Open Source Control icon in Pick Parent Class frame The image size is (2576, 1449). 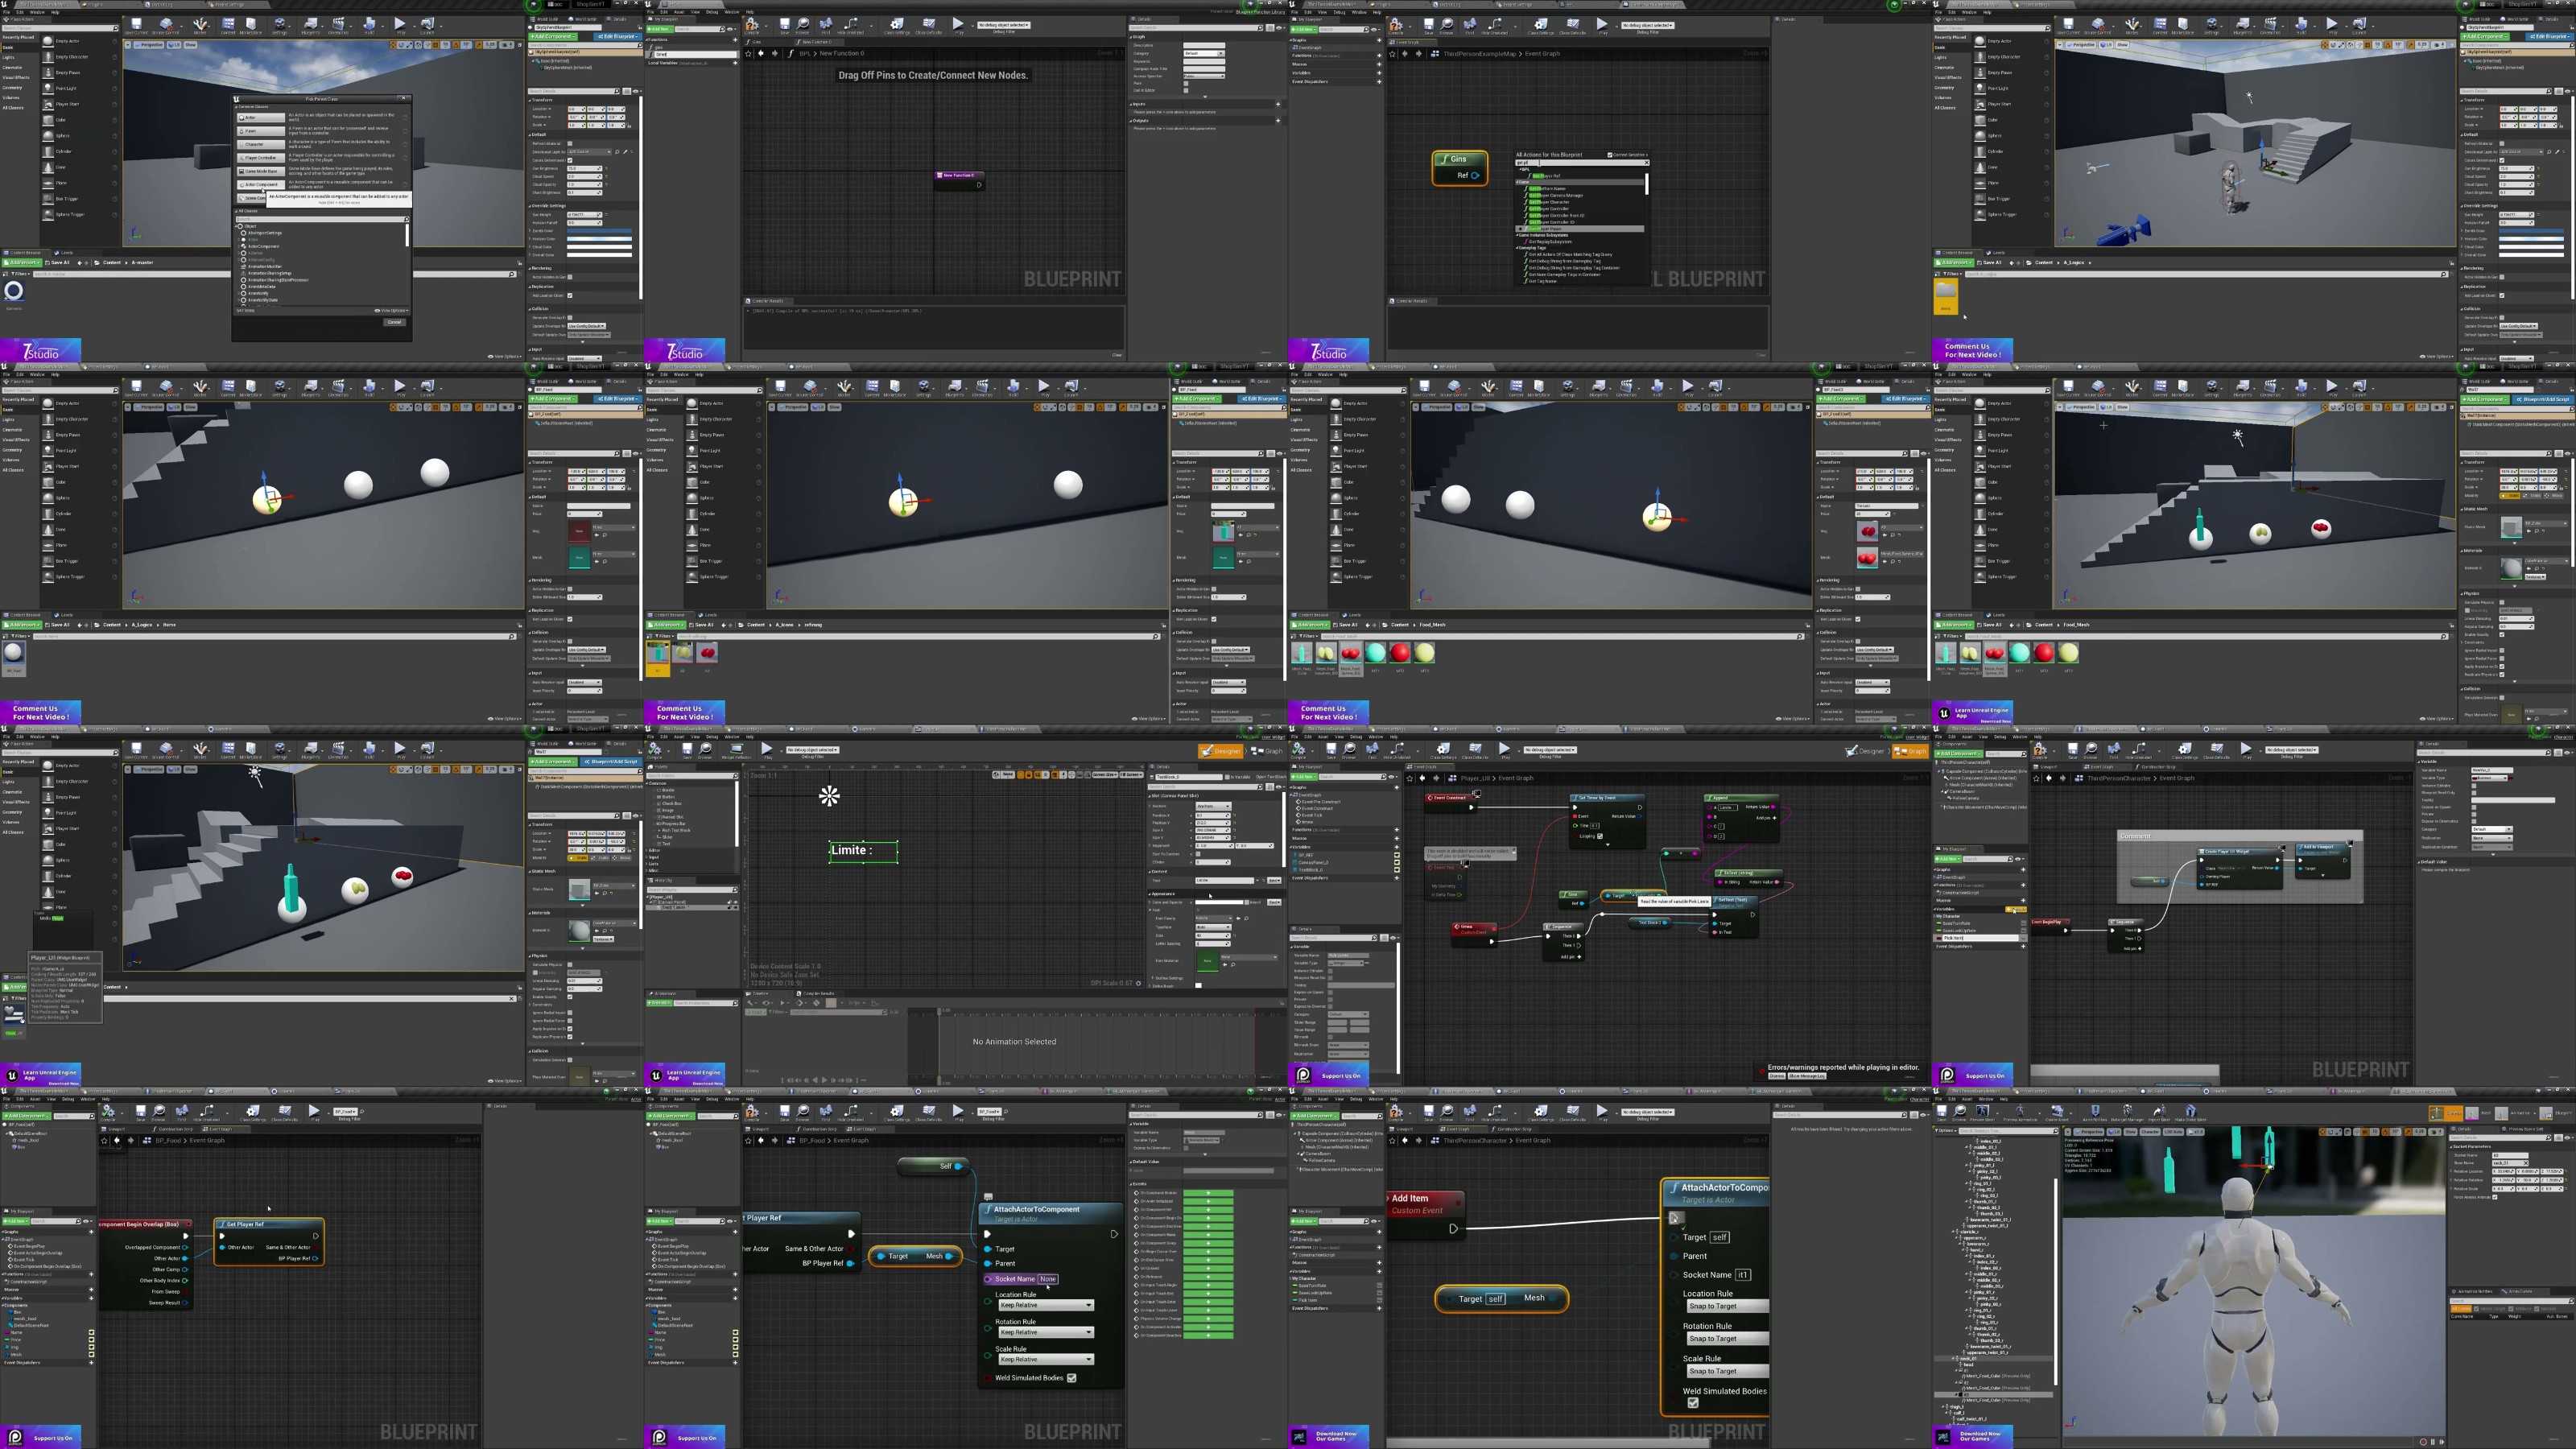coord(166,25)
